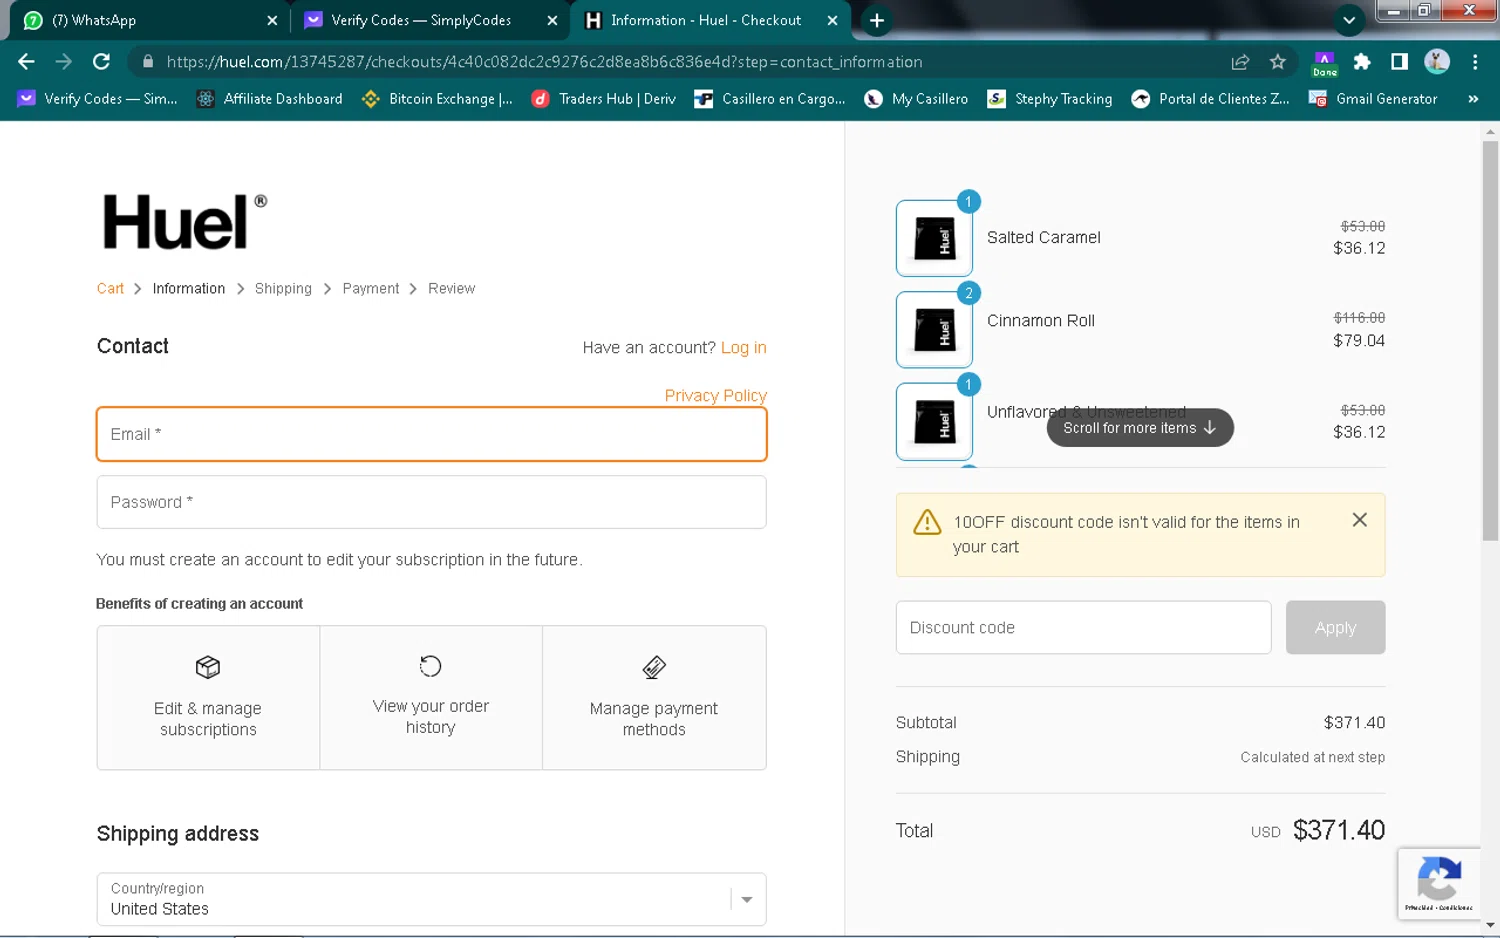Click the Edit & manage subscriptions box icon
The image size is (1500, 938).
tap(208, 667)
